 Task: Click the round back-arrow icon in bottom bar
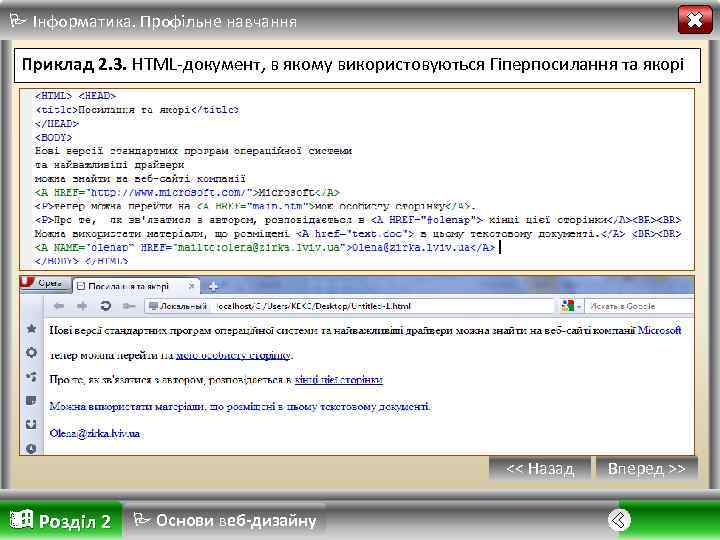[x=619, y=520]
